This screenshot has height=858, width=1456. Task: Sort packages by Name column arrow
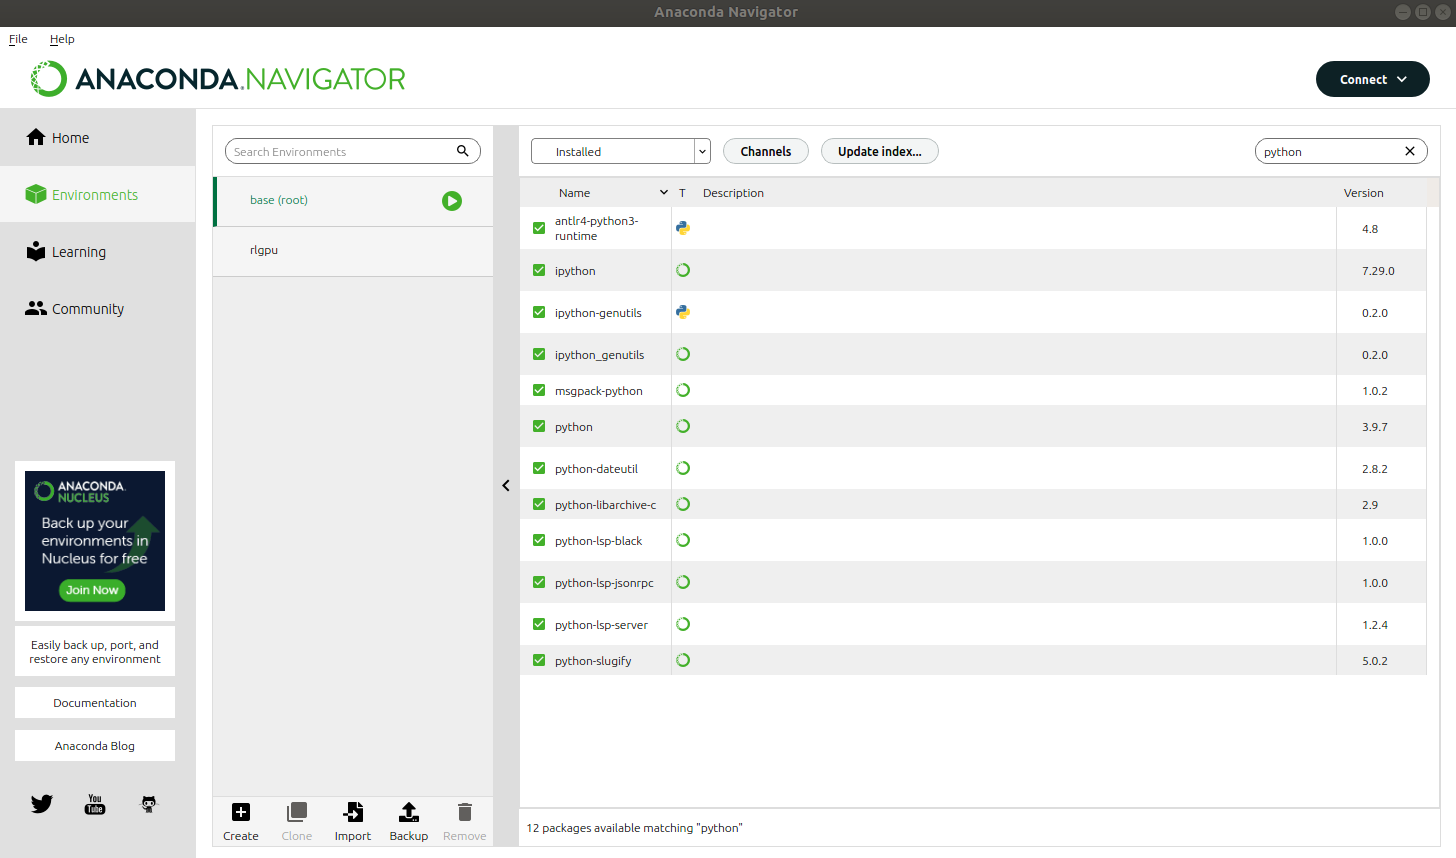664,193
